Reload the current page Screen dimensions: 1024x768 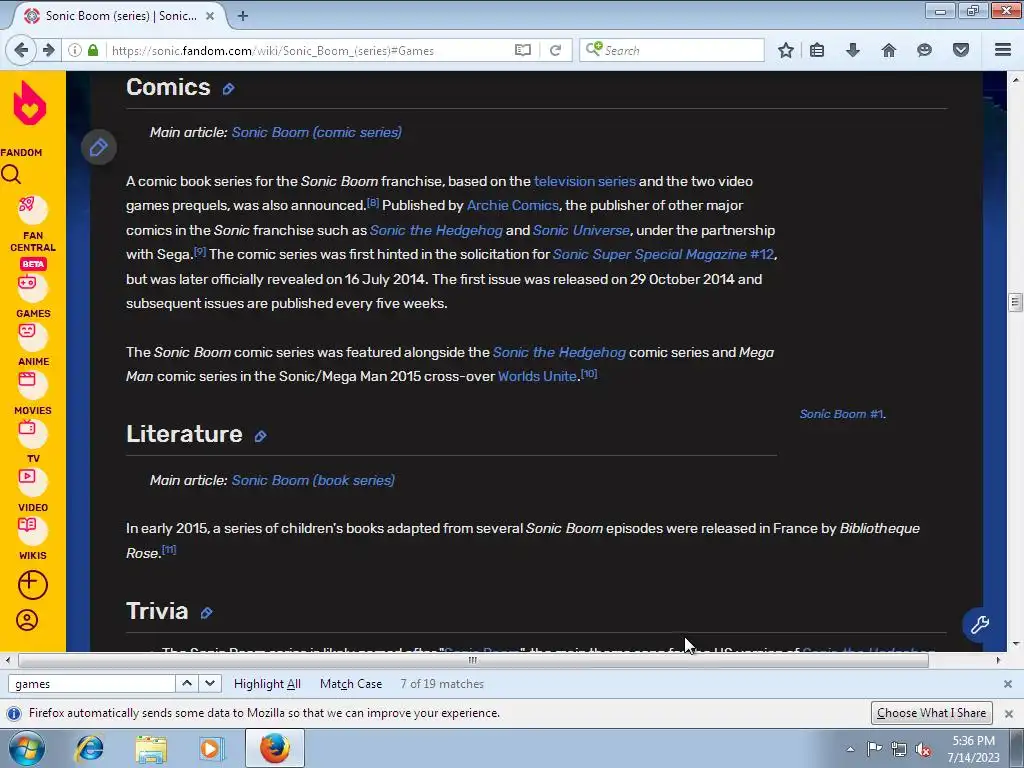click(x=556, y=50)
